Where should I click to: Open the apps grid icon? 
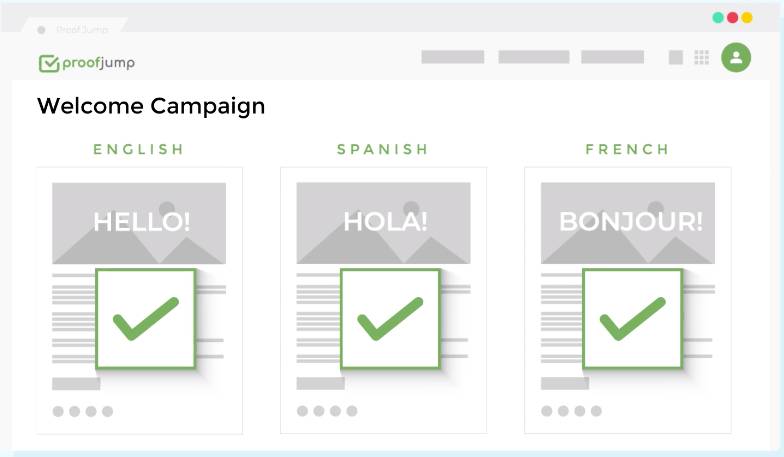click(x=702, y=58)
